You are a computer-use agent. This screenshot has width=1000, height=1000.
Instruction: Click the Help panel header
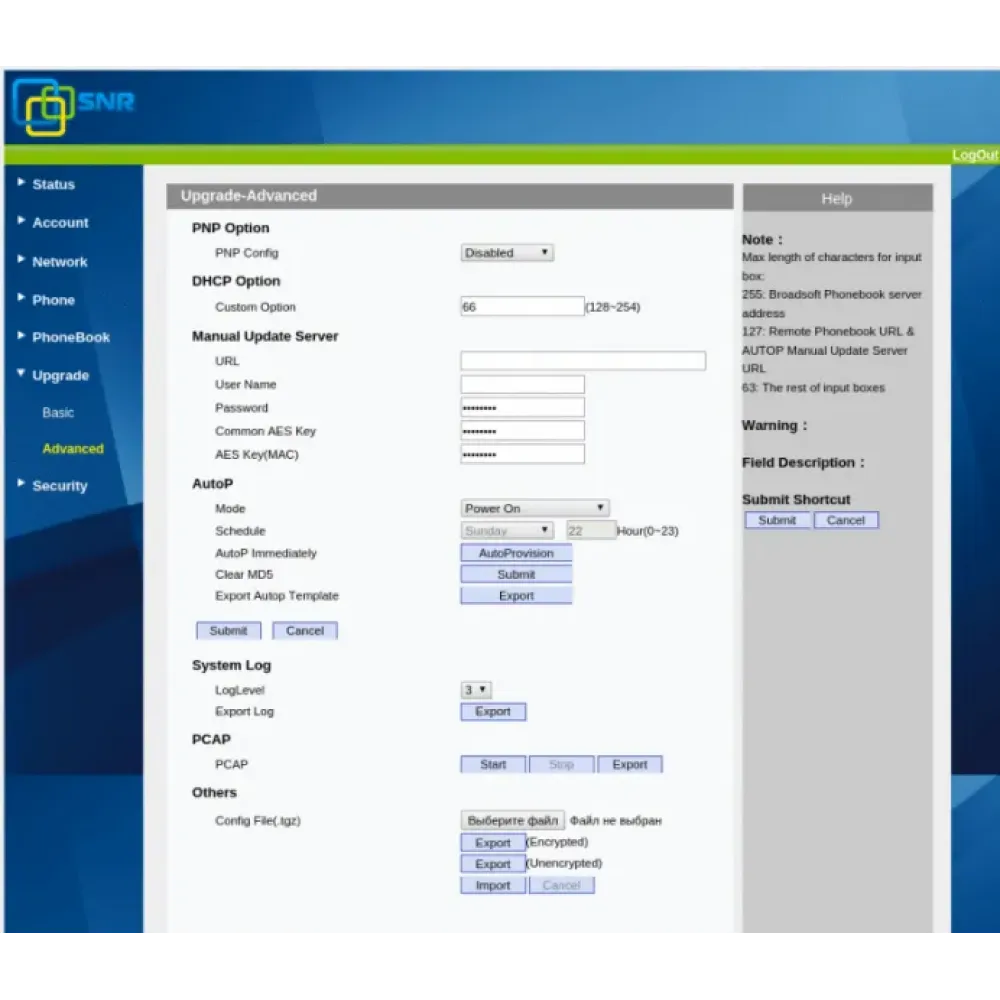tap(837, 198)
